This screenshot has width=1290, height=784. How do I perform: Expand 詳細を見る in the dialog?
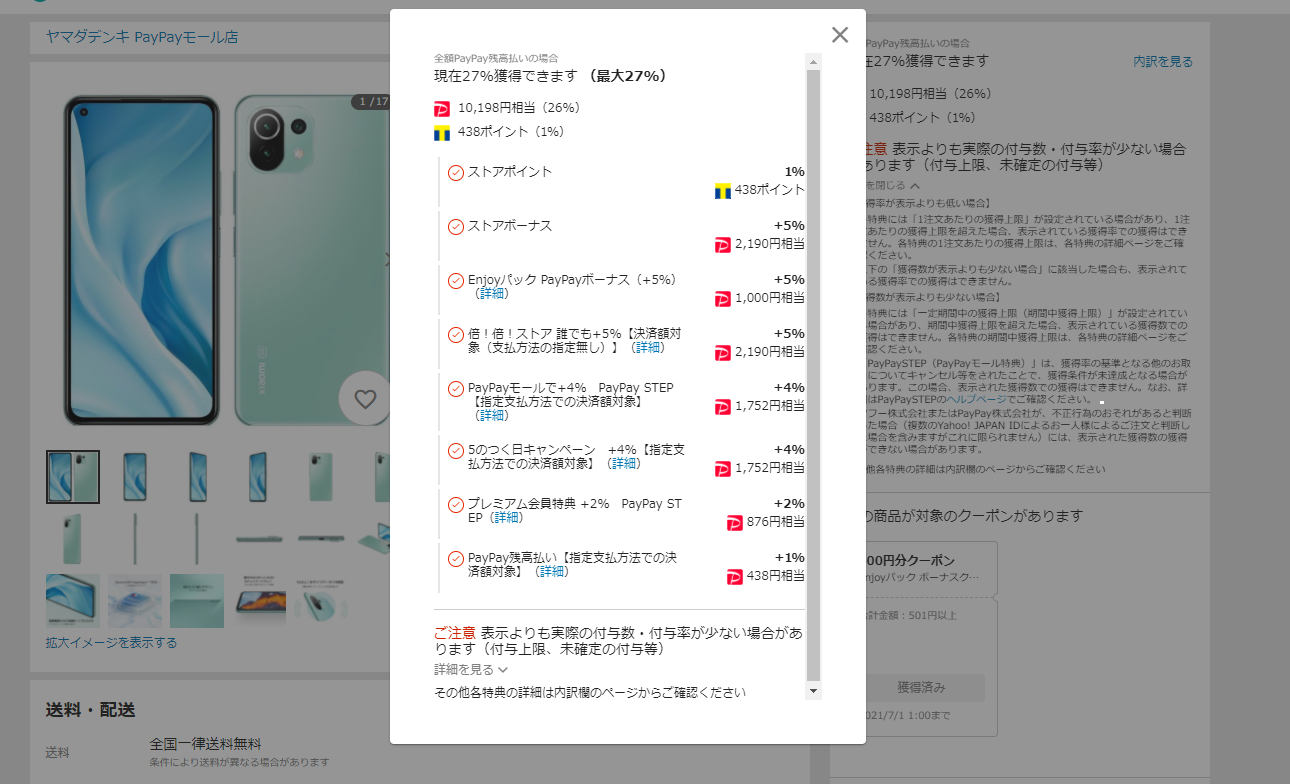coord(471,670)
